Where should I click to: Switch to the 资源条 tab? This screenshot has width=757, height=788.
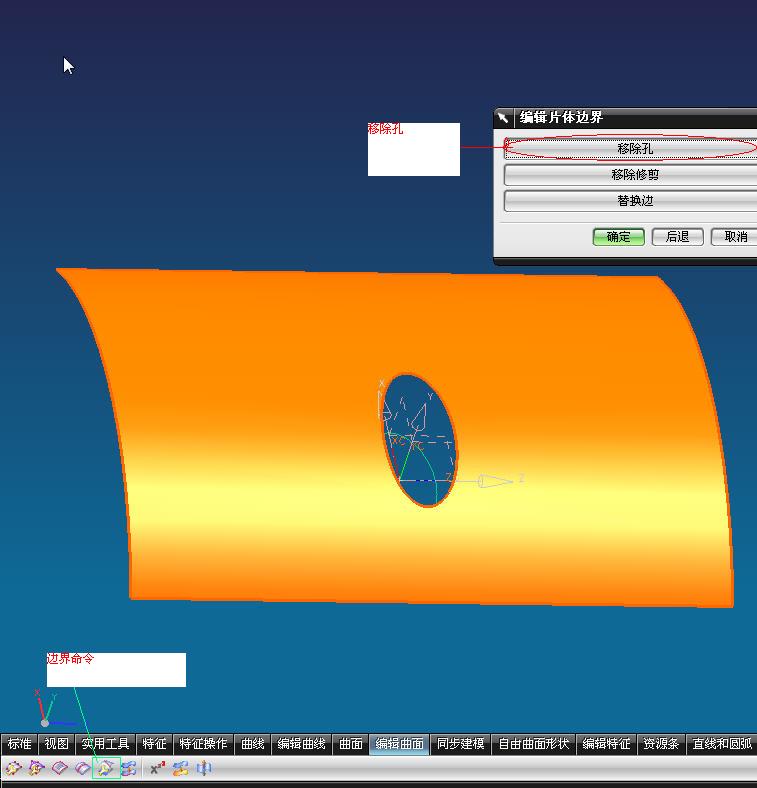(x=661, y=744)
